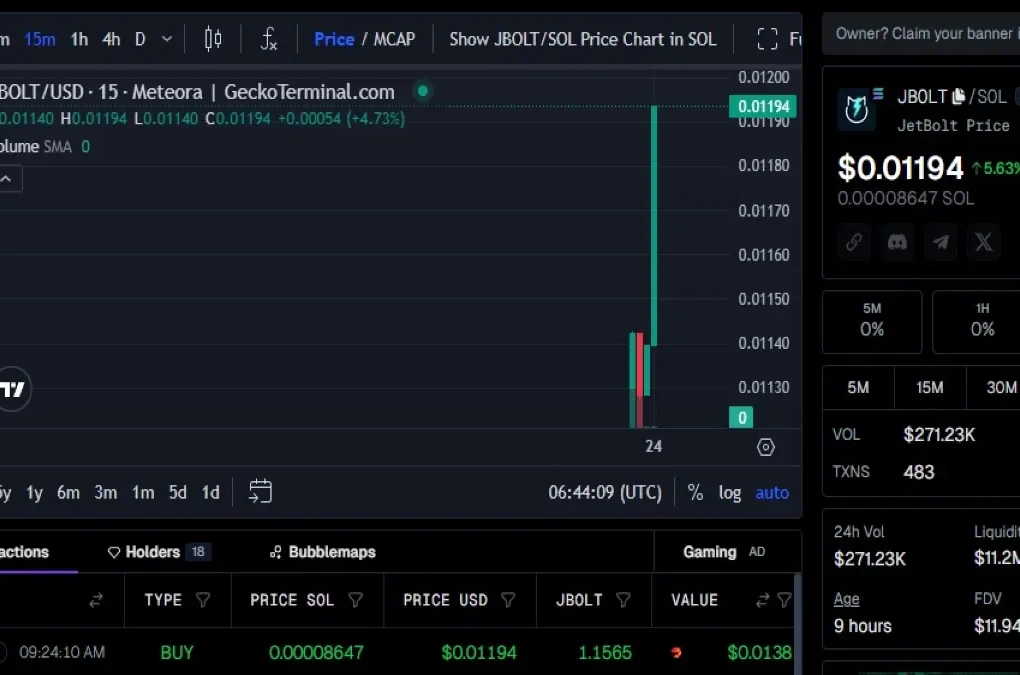Open the indicators fx menu

(269, 39)
